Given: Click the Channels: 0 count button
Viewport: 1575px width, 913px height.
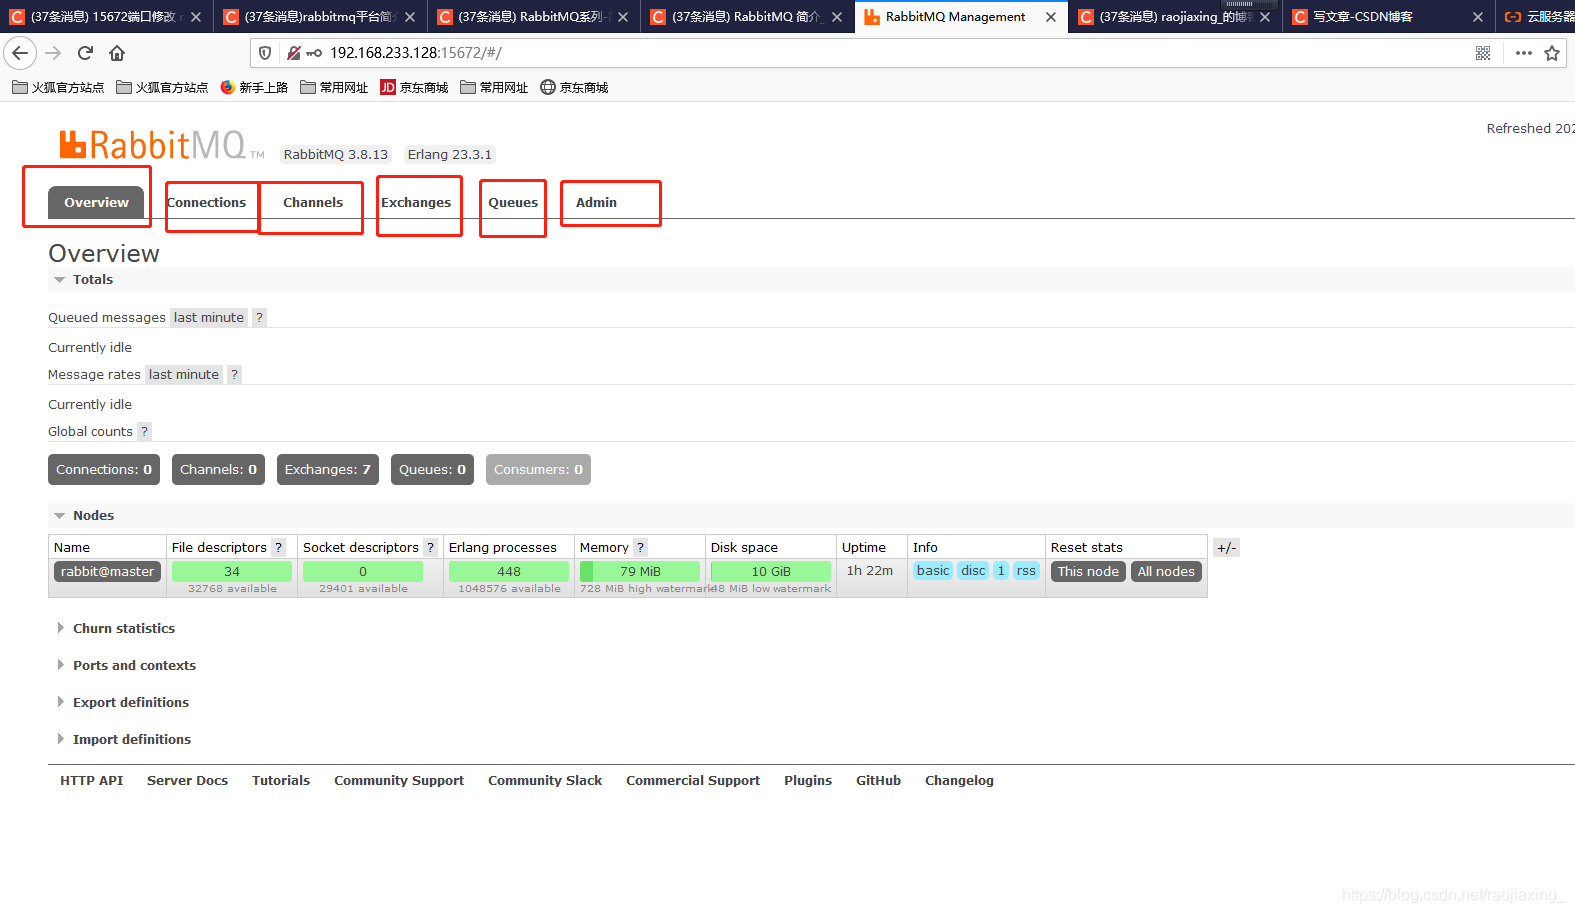Looking at the screenshot, I should click(218, 470).
